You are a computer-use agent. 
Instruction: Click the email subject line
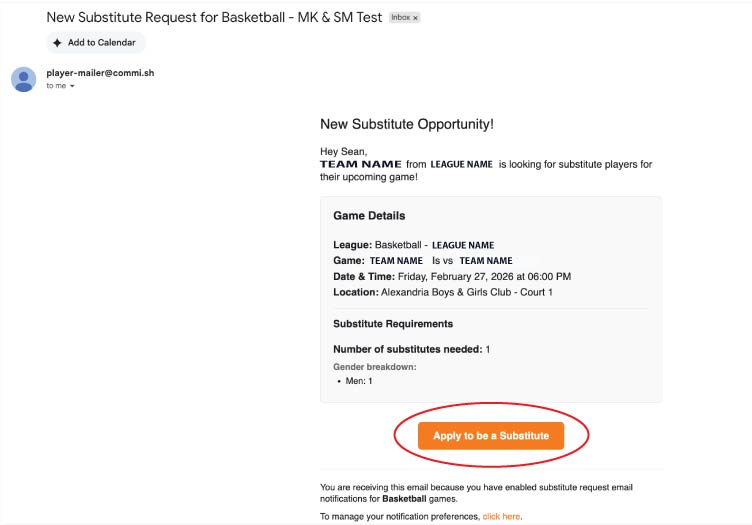[214, 17]
